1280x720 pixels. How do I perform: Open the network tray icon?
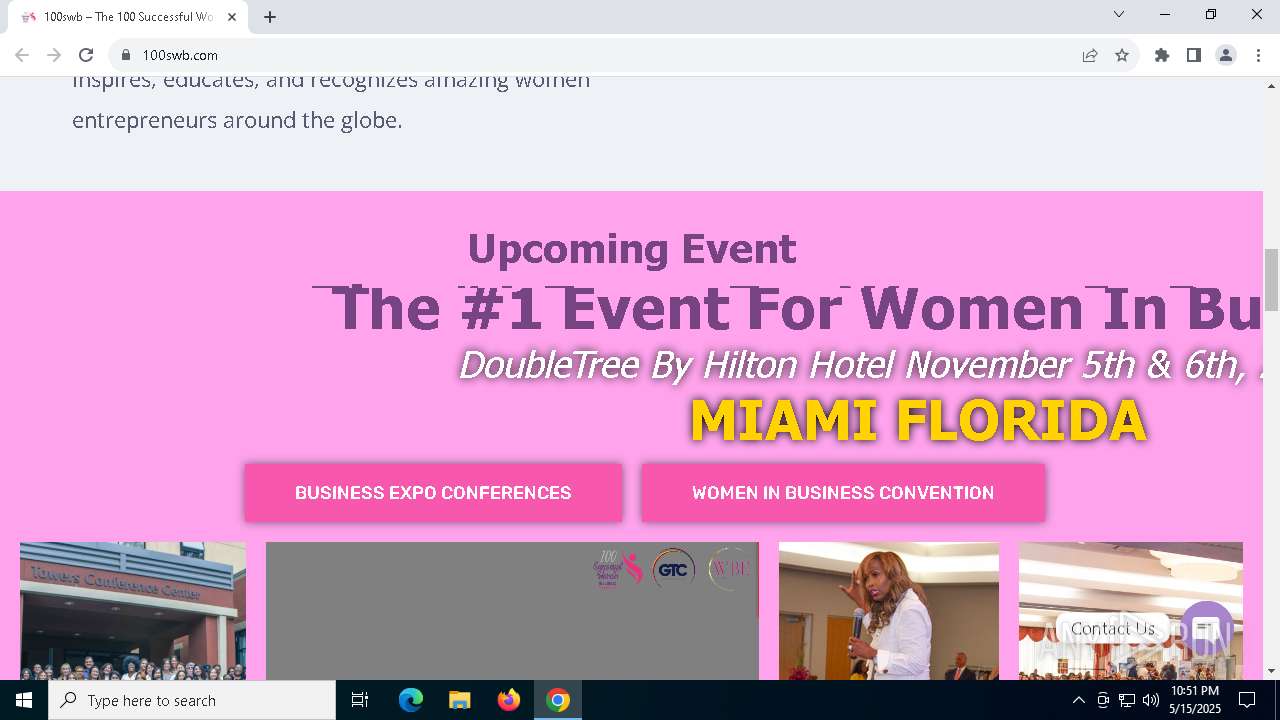[x=1127, y=700]
